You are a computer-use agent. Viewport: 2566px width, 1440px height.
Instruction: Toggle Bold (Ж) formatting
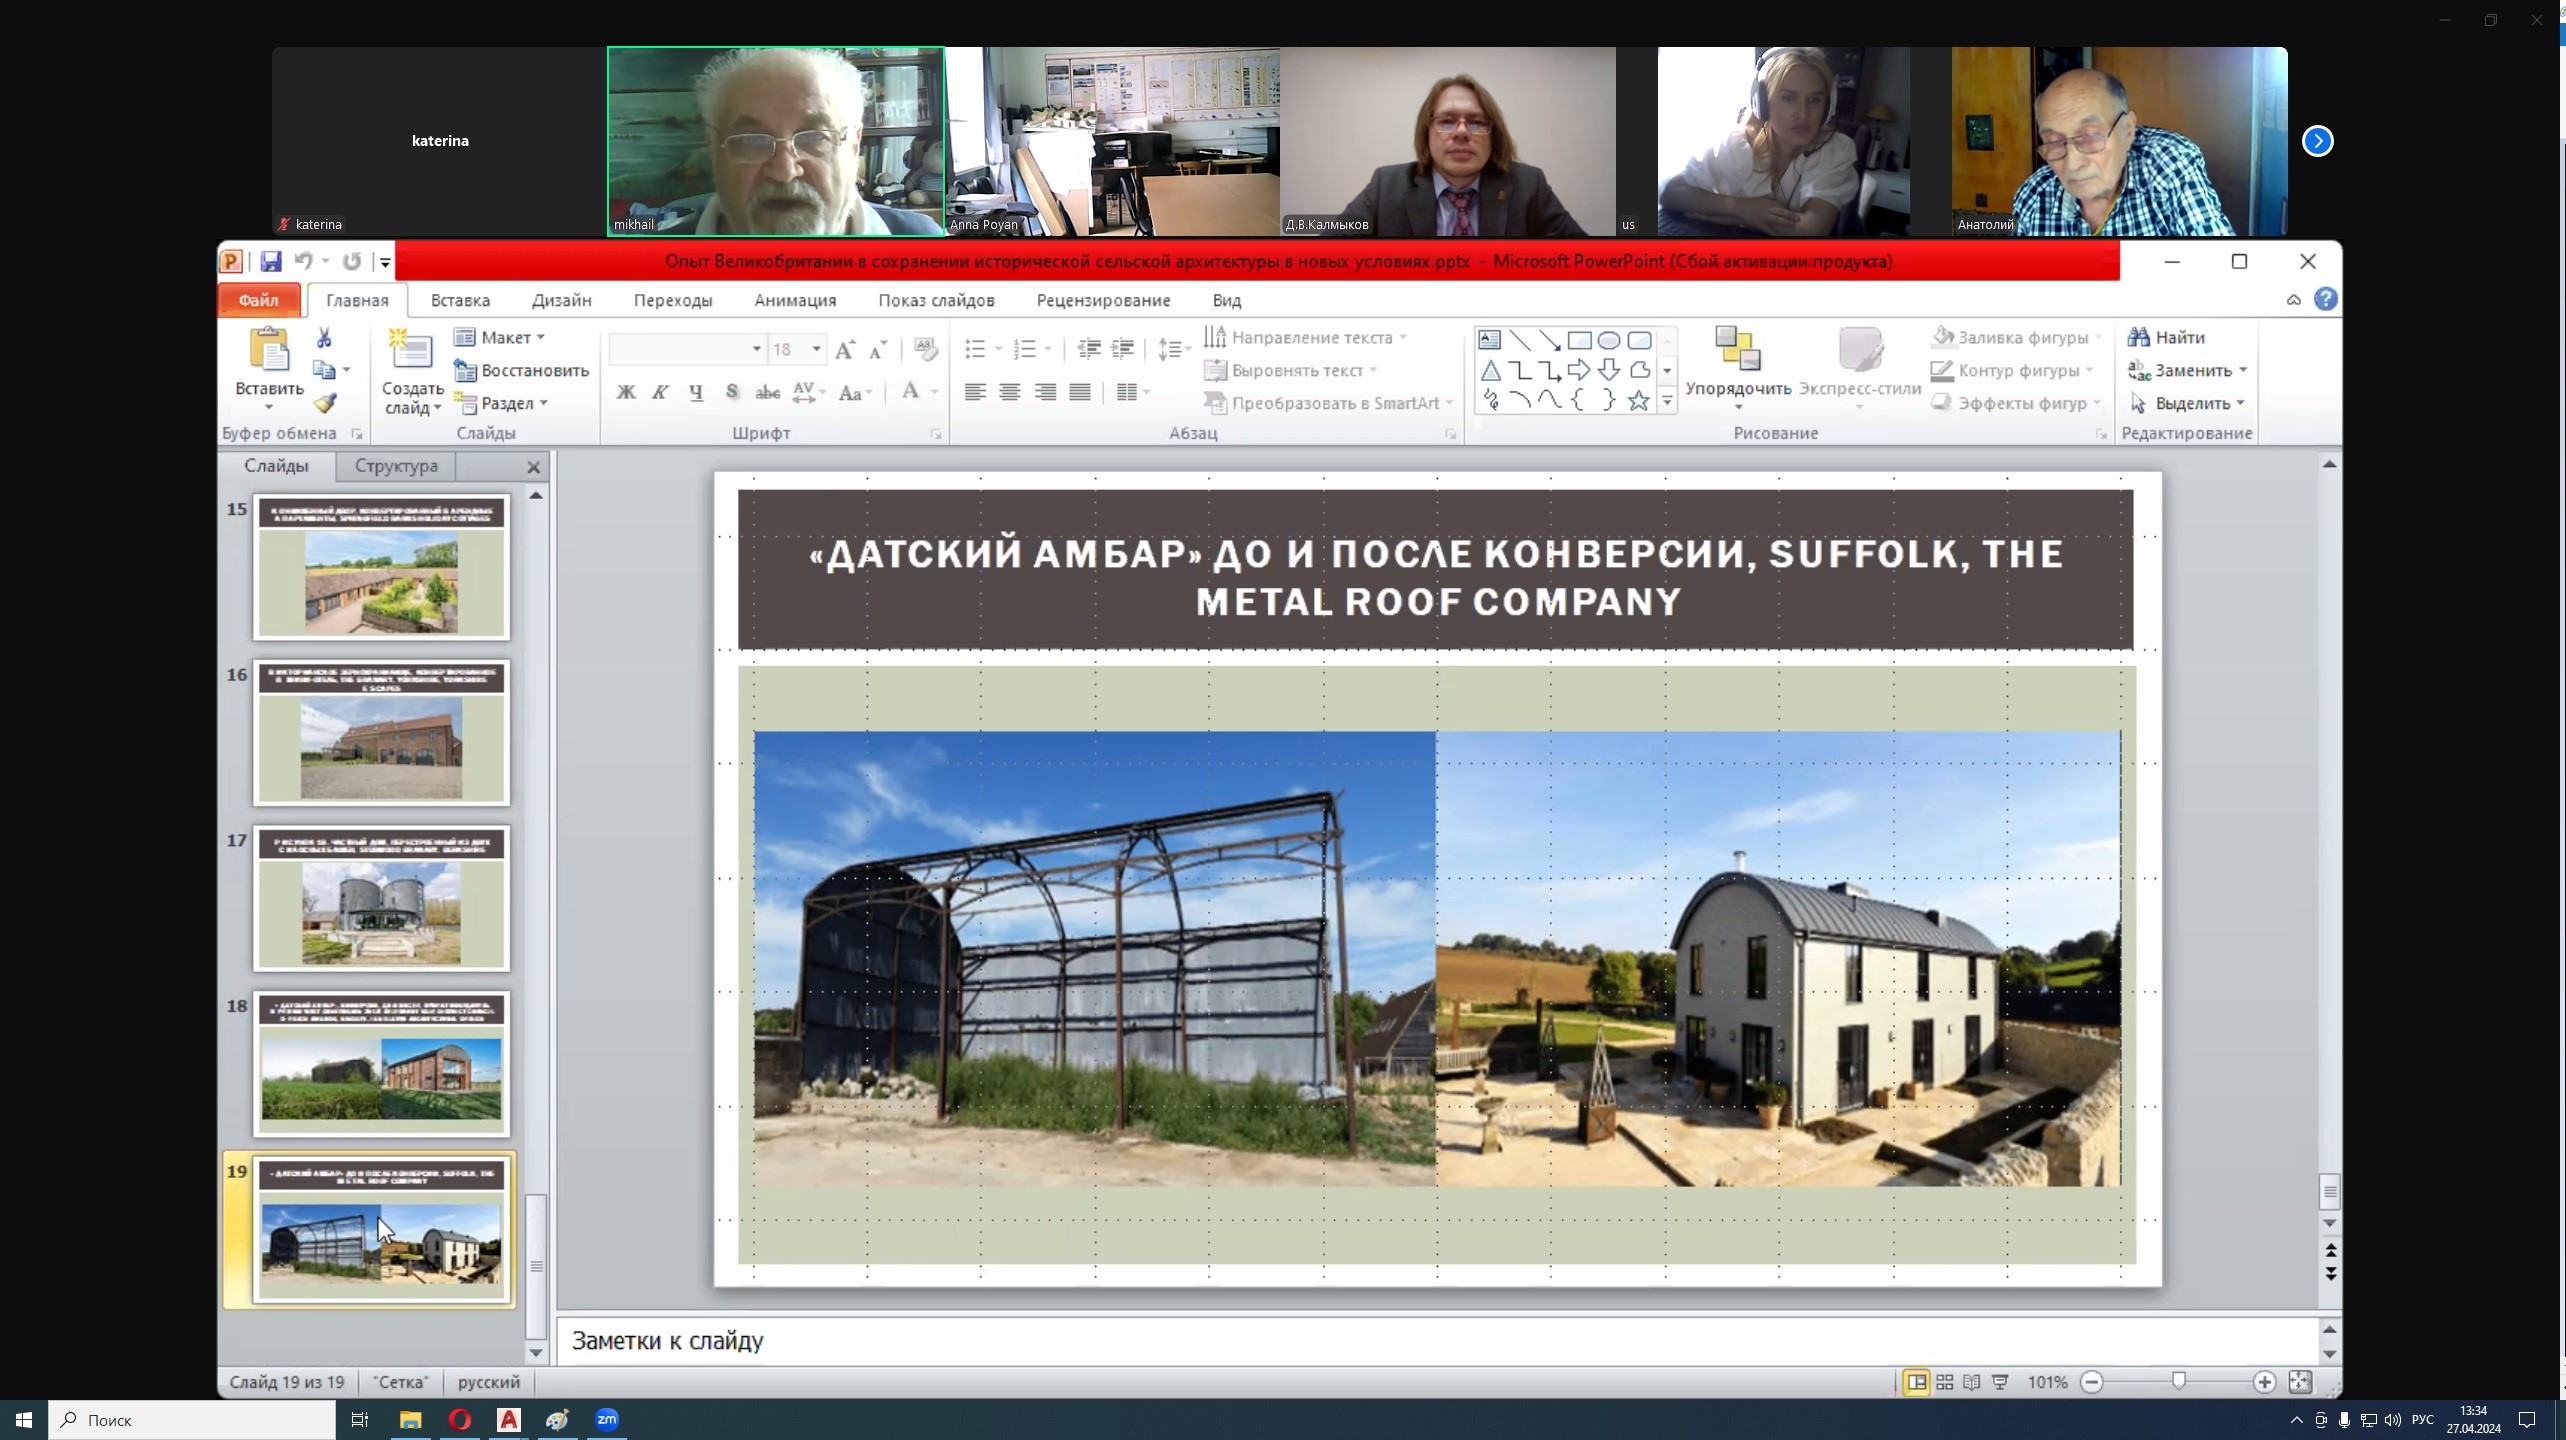(626, 392)
